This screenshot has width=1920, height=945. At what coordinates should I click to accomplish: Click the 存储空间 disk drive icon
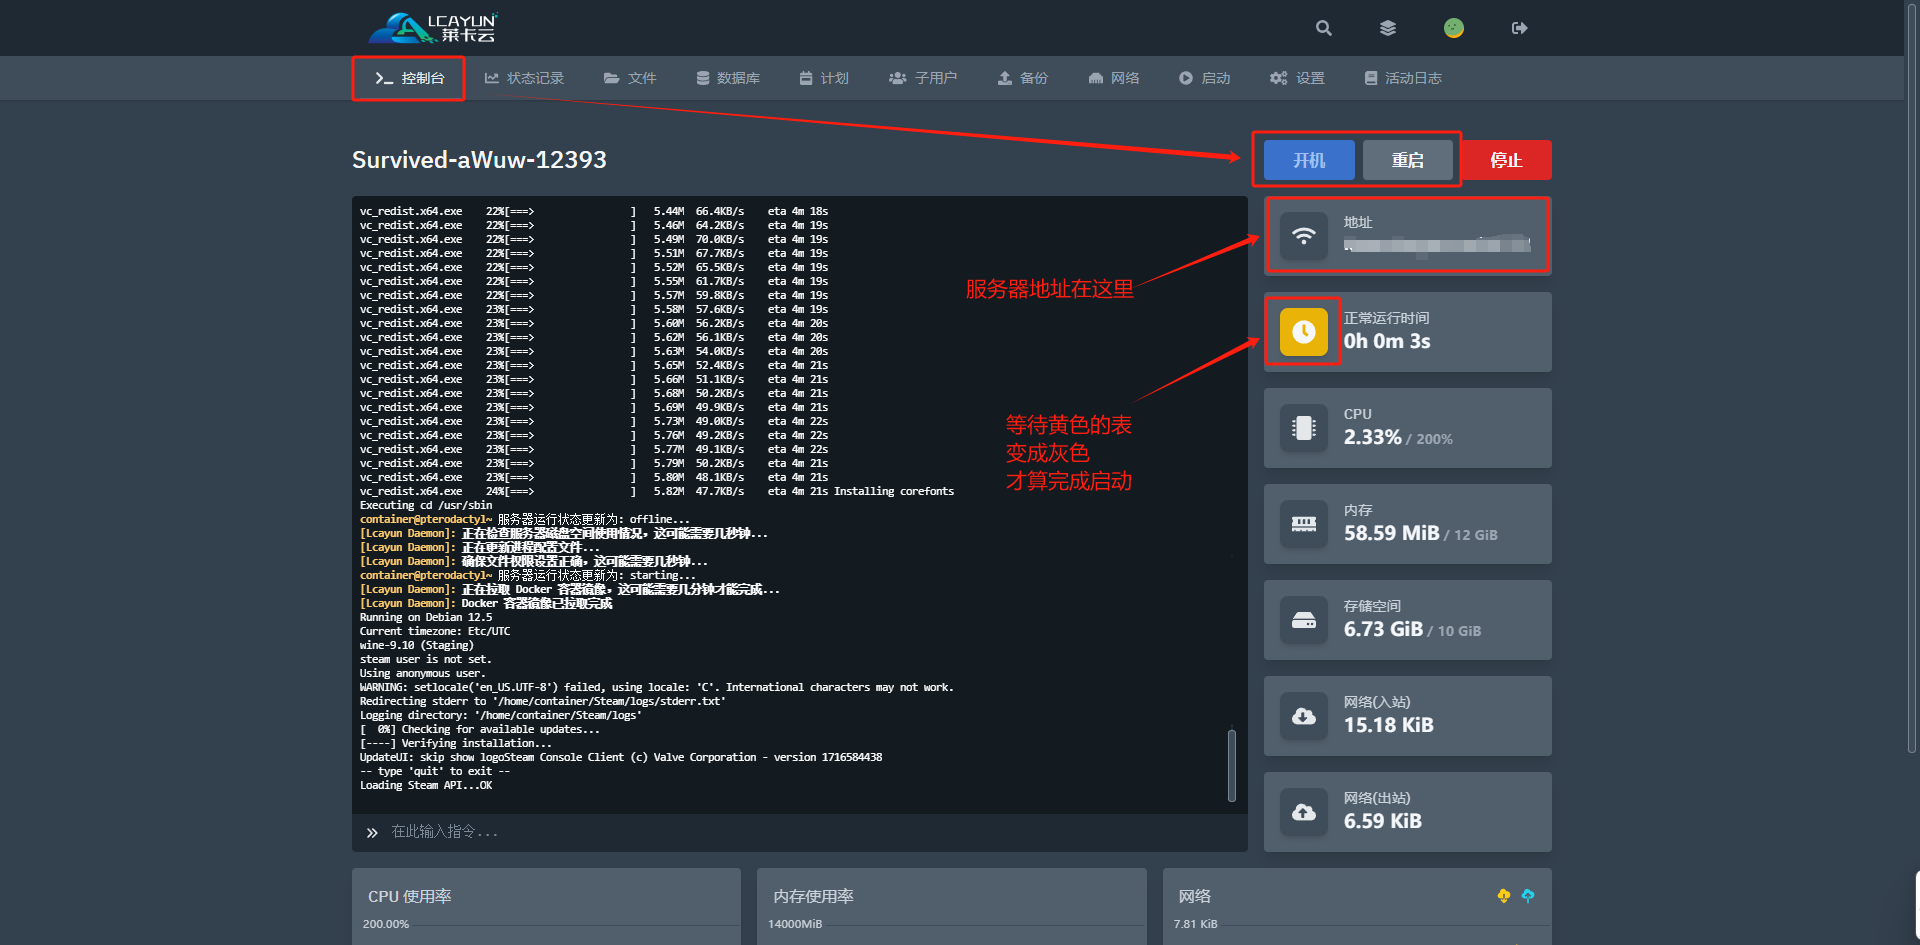point(1304,620)
